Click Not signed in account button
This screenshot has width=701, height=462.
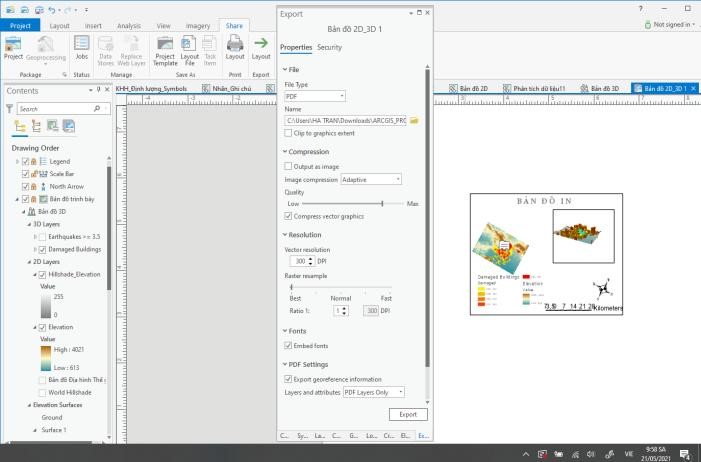[x=670, y=25]
